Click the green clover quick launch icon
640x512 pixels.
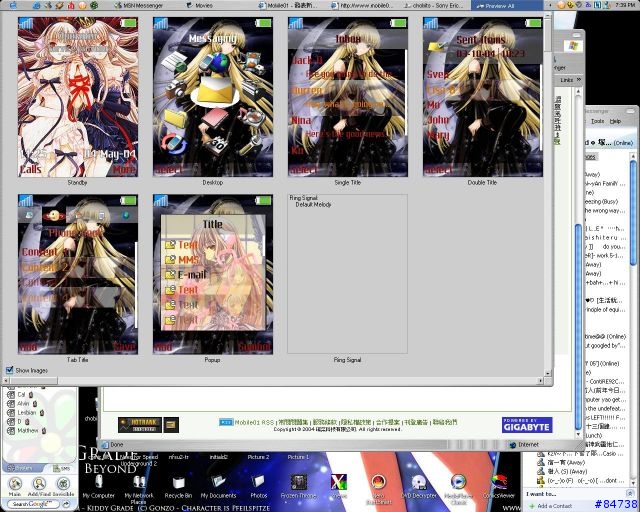(93, 5)
